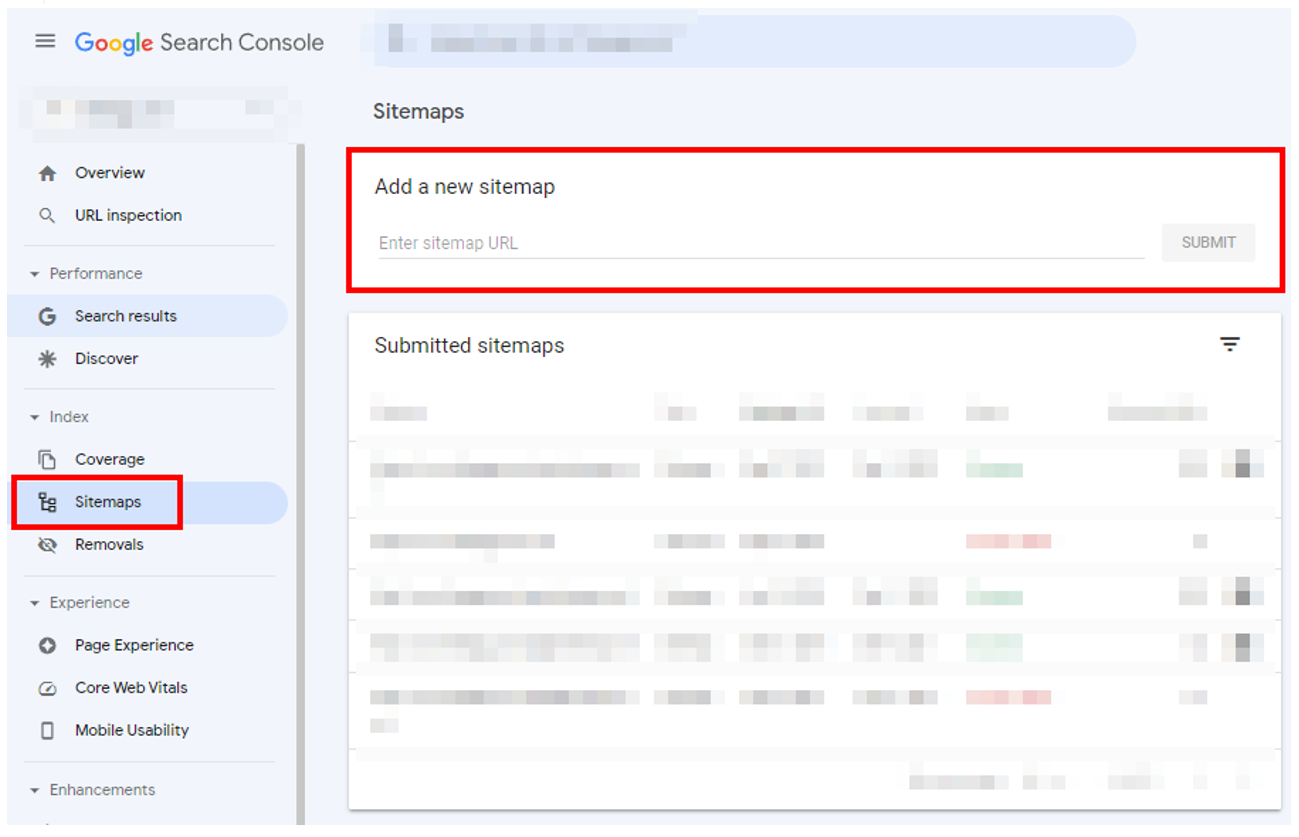Click the URL inspection magnifier icon
This screenshot has width=1299, height=837.
47,216
